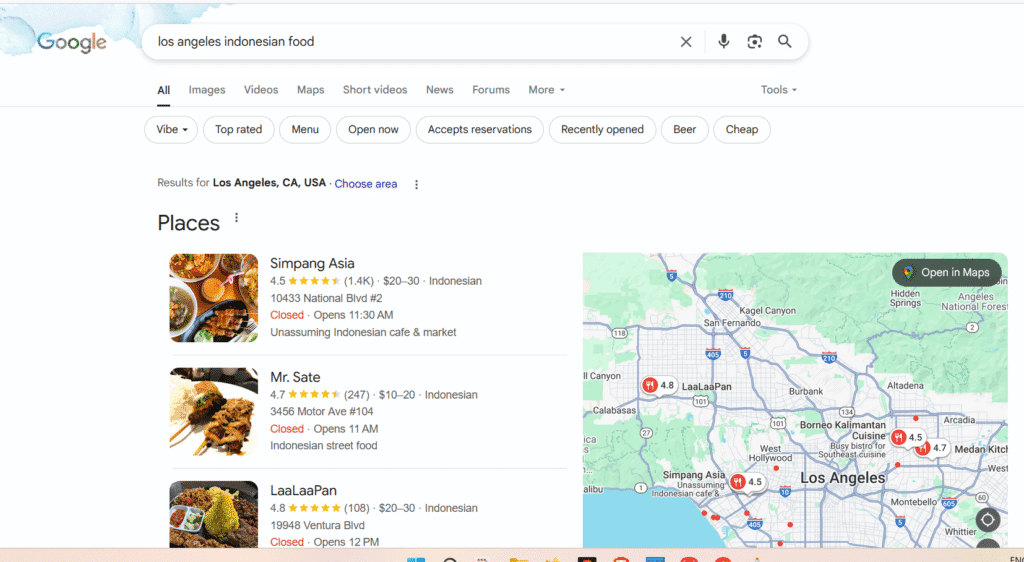Screen dimensions: 1024x562
Task: Click 'Unassuming Indonesian cafe & market' description
Action: [363, 332]
